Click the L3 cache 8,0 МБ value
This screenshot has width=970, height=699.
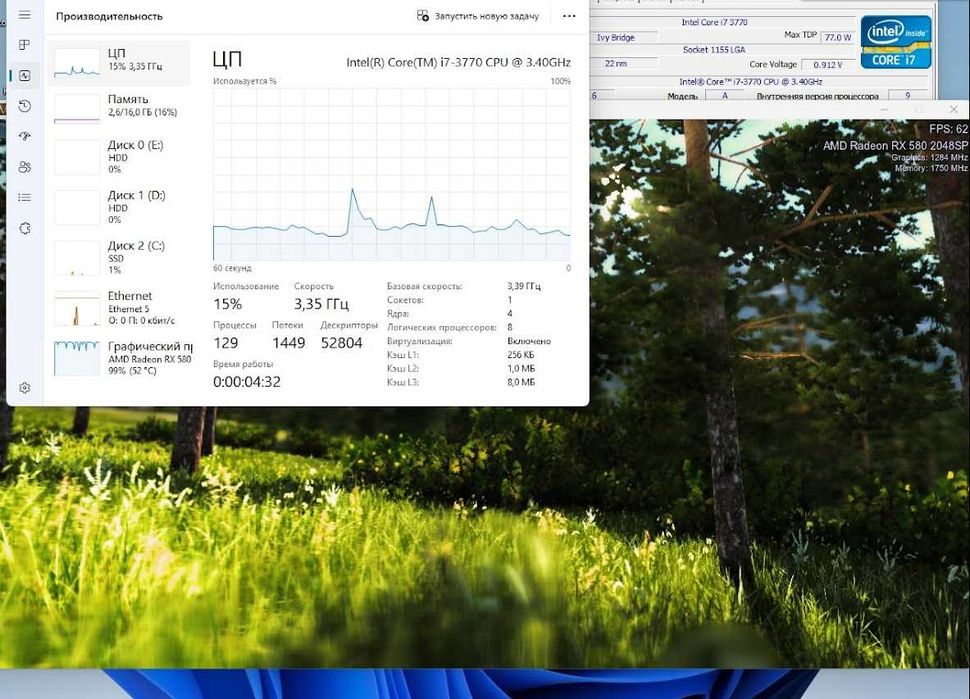tap(521, 382)
